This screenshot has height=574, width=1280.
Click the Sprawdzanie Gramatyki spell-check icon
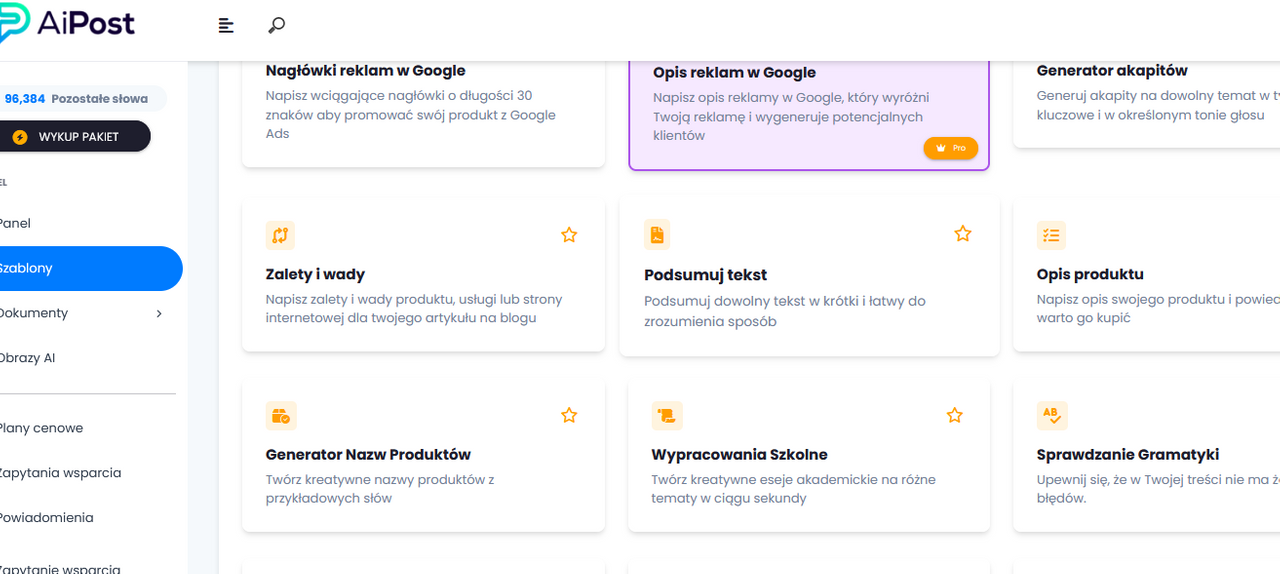click(1052, 415)
